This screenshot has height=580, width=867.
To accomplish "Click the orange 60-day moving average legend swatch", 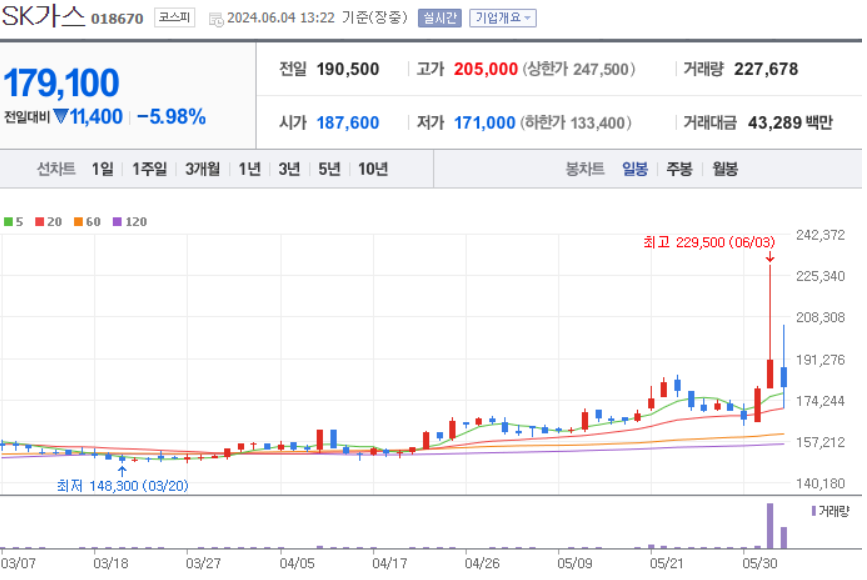I will [78, 222].
